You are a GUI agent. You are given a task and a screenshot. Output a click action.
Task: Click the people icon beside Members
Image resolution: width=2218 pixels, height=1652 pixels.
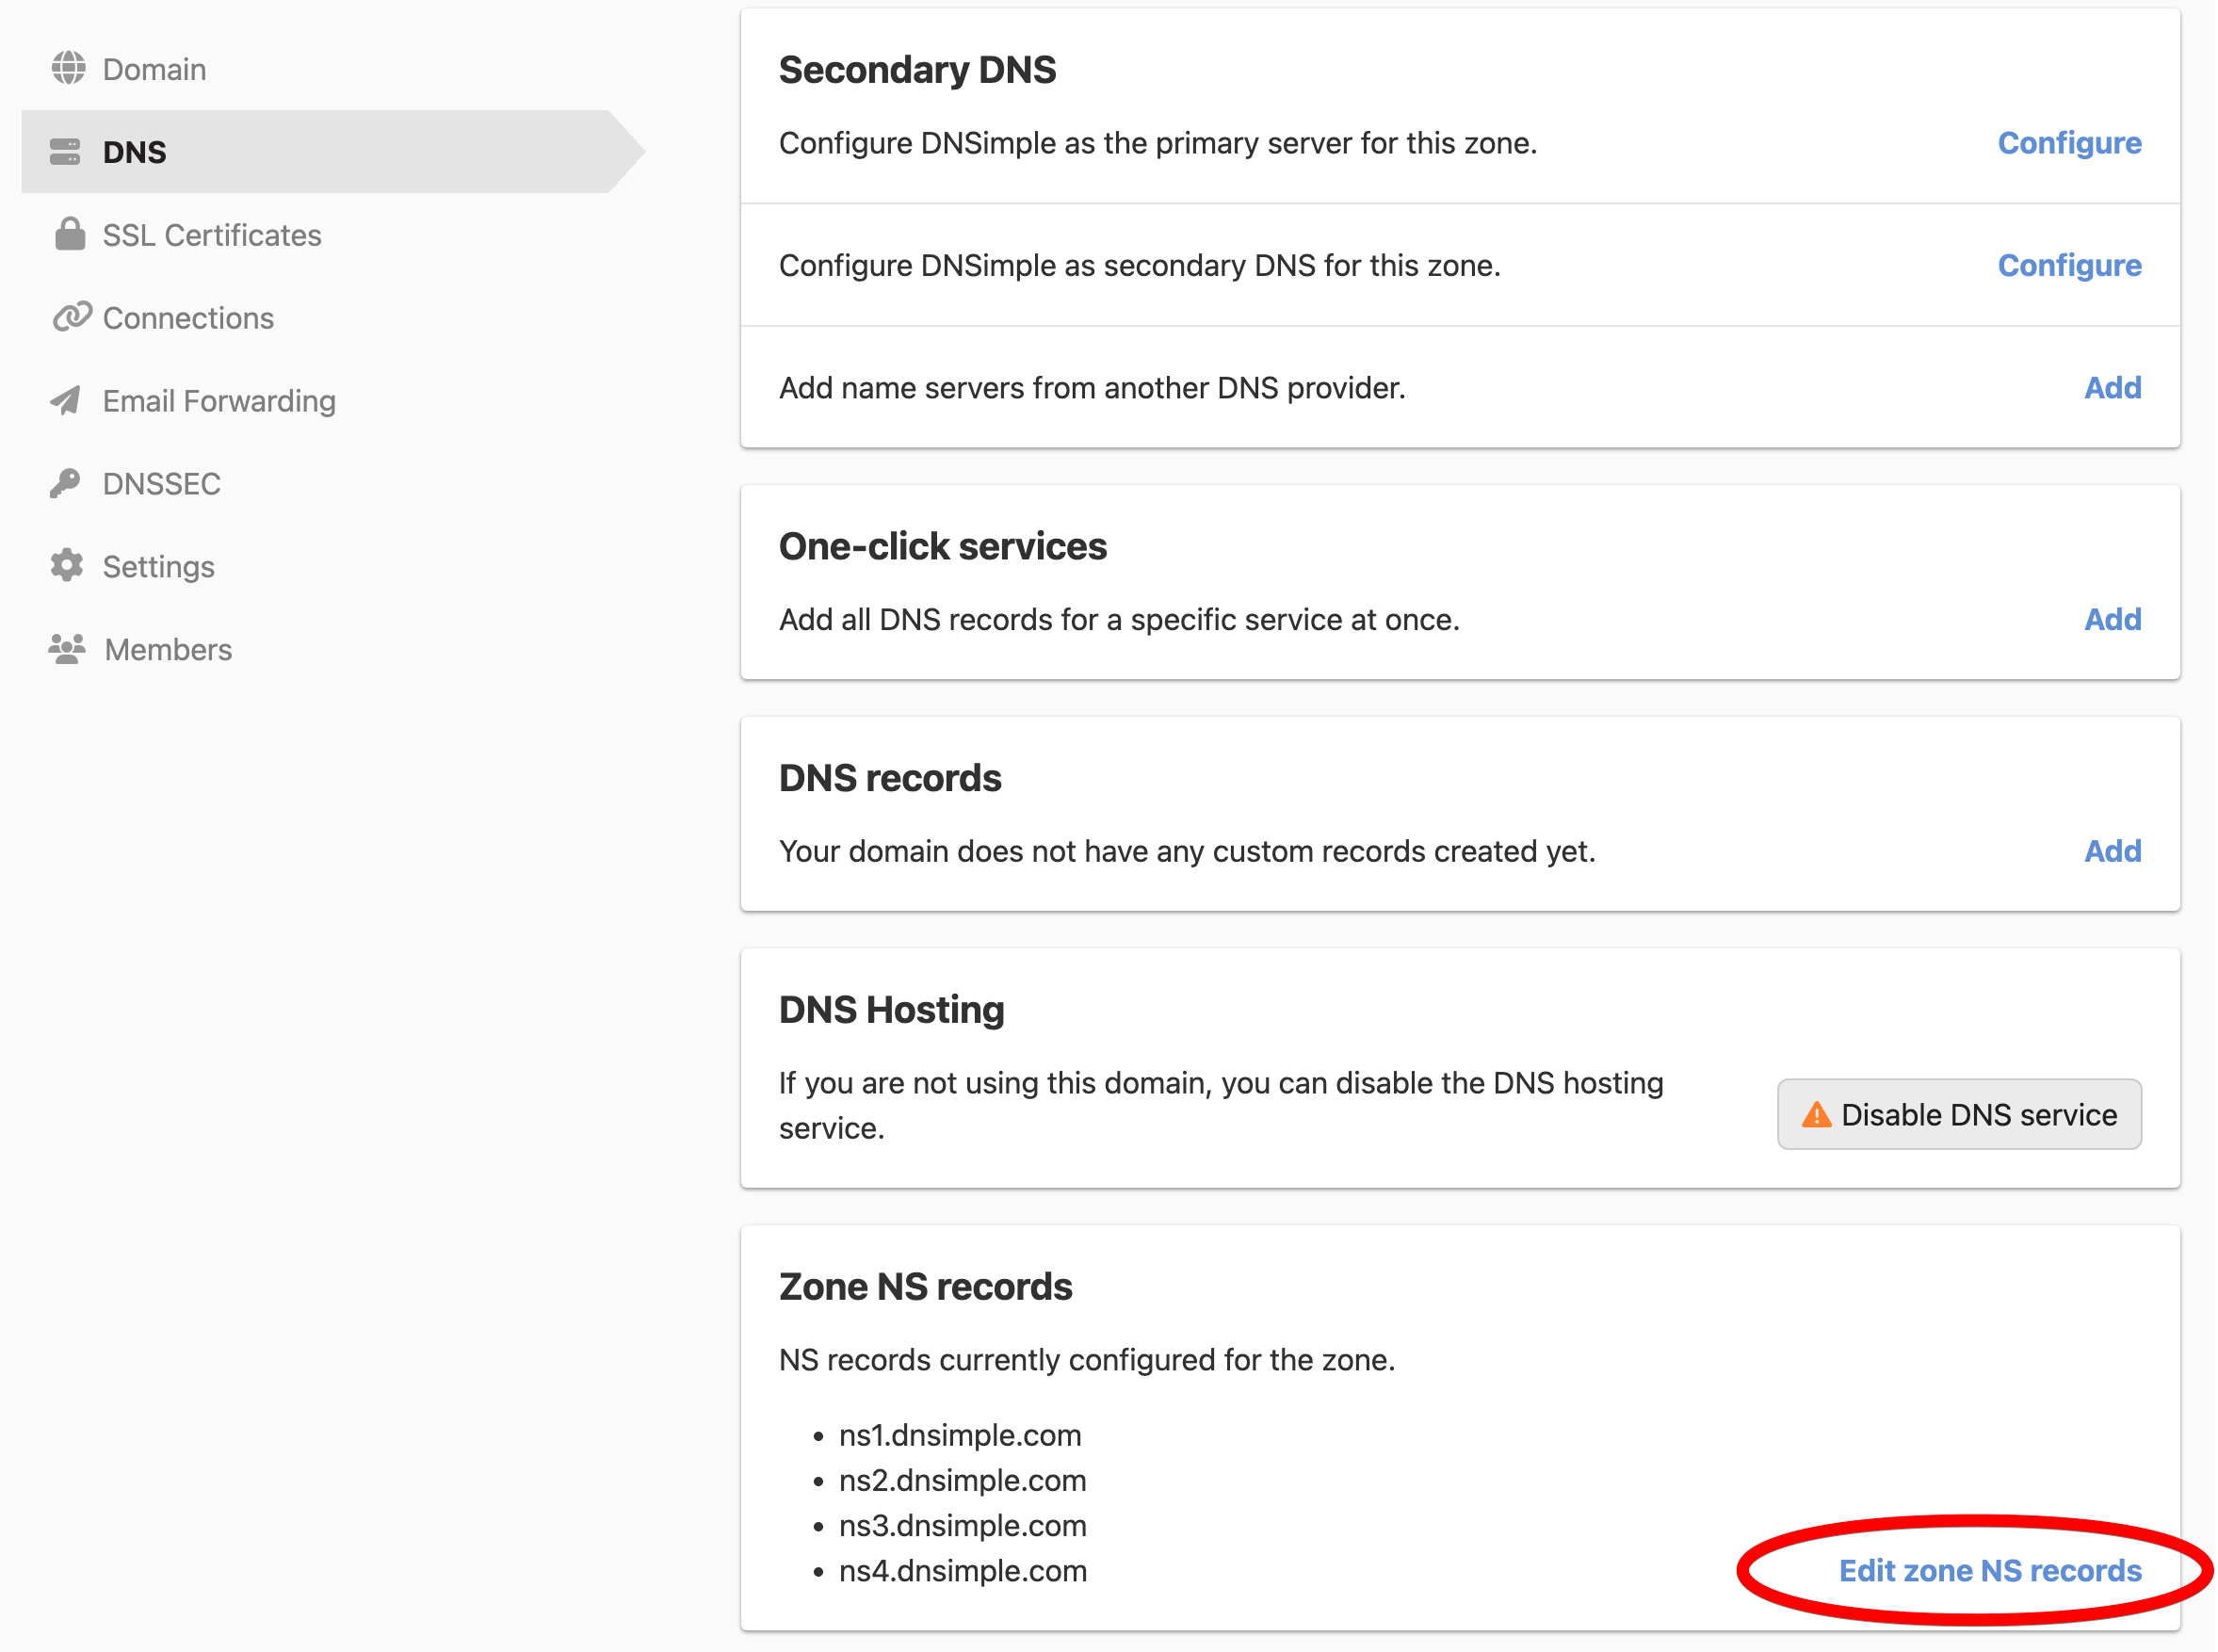67,649
